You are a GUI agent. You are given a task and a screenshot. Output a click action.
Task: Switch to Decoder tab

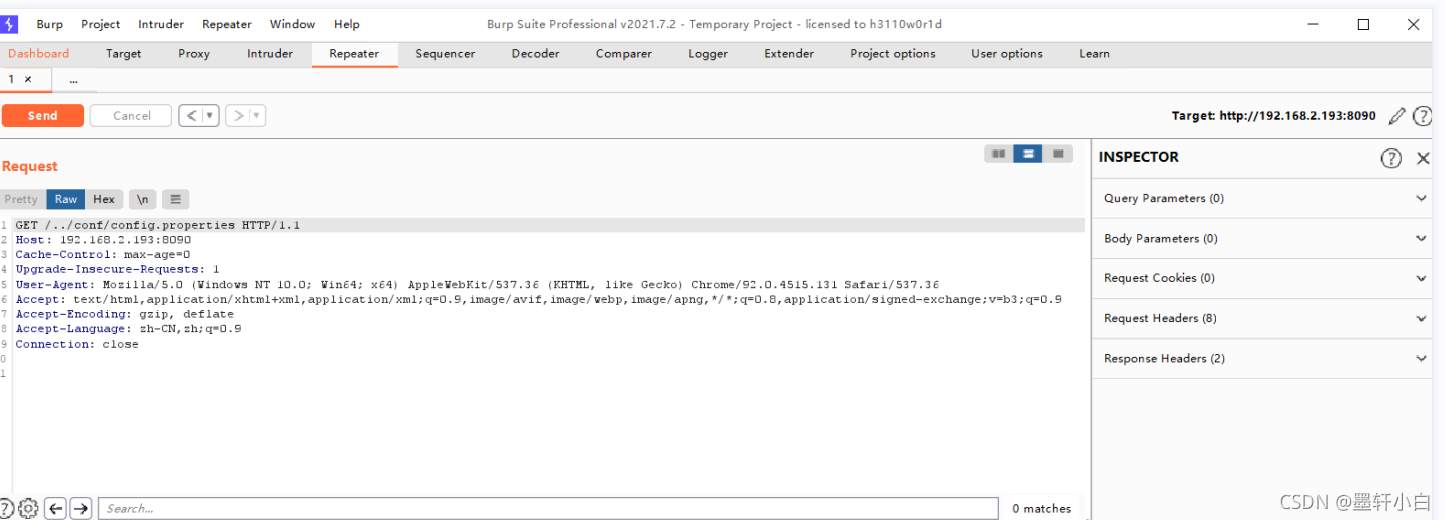[x=535, y=54]
